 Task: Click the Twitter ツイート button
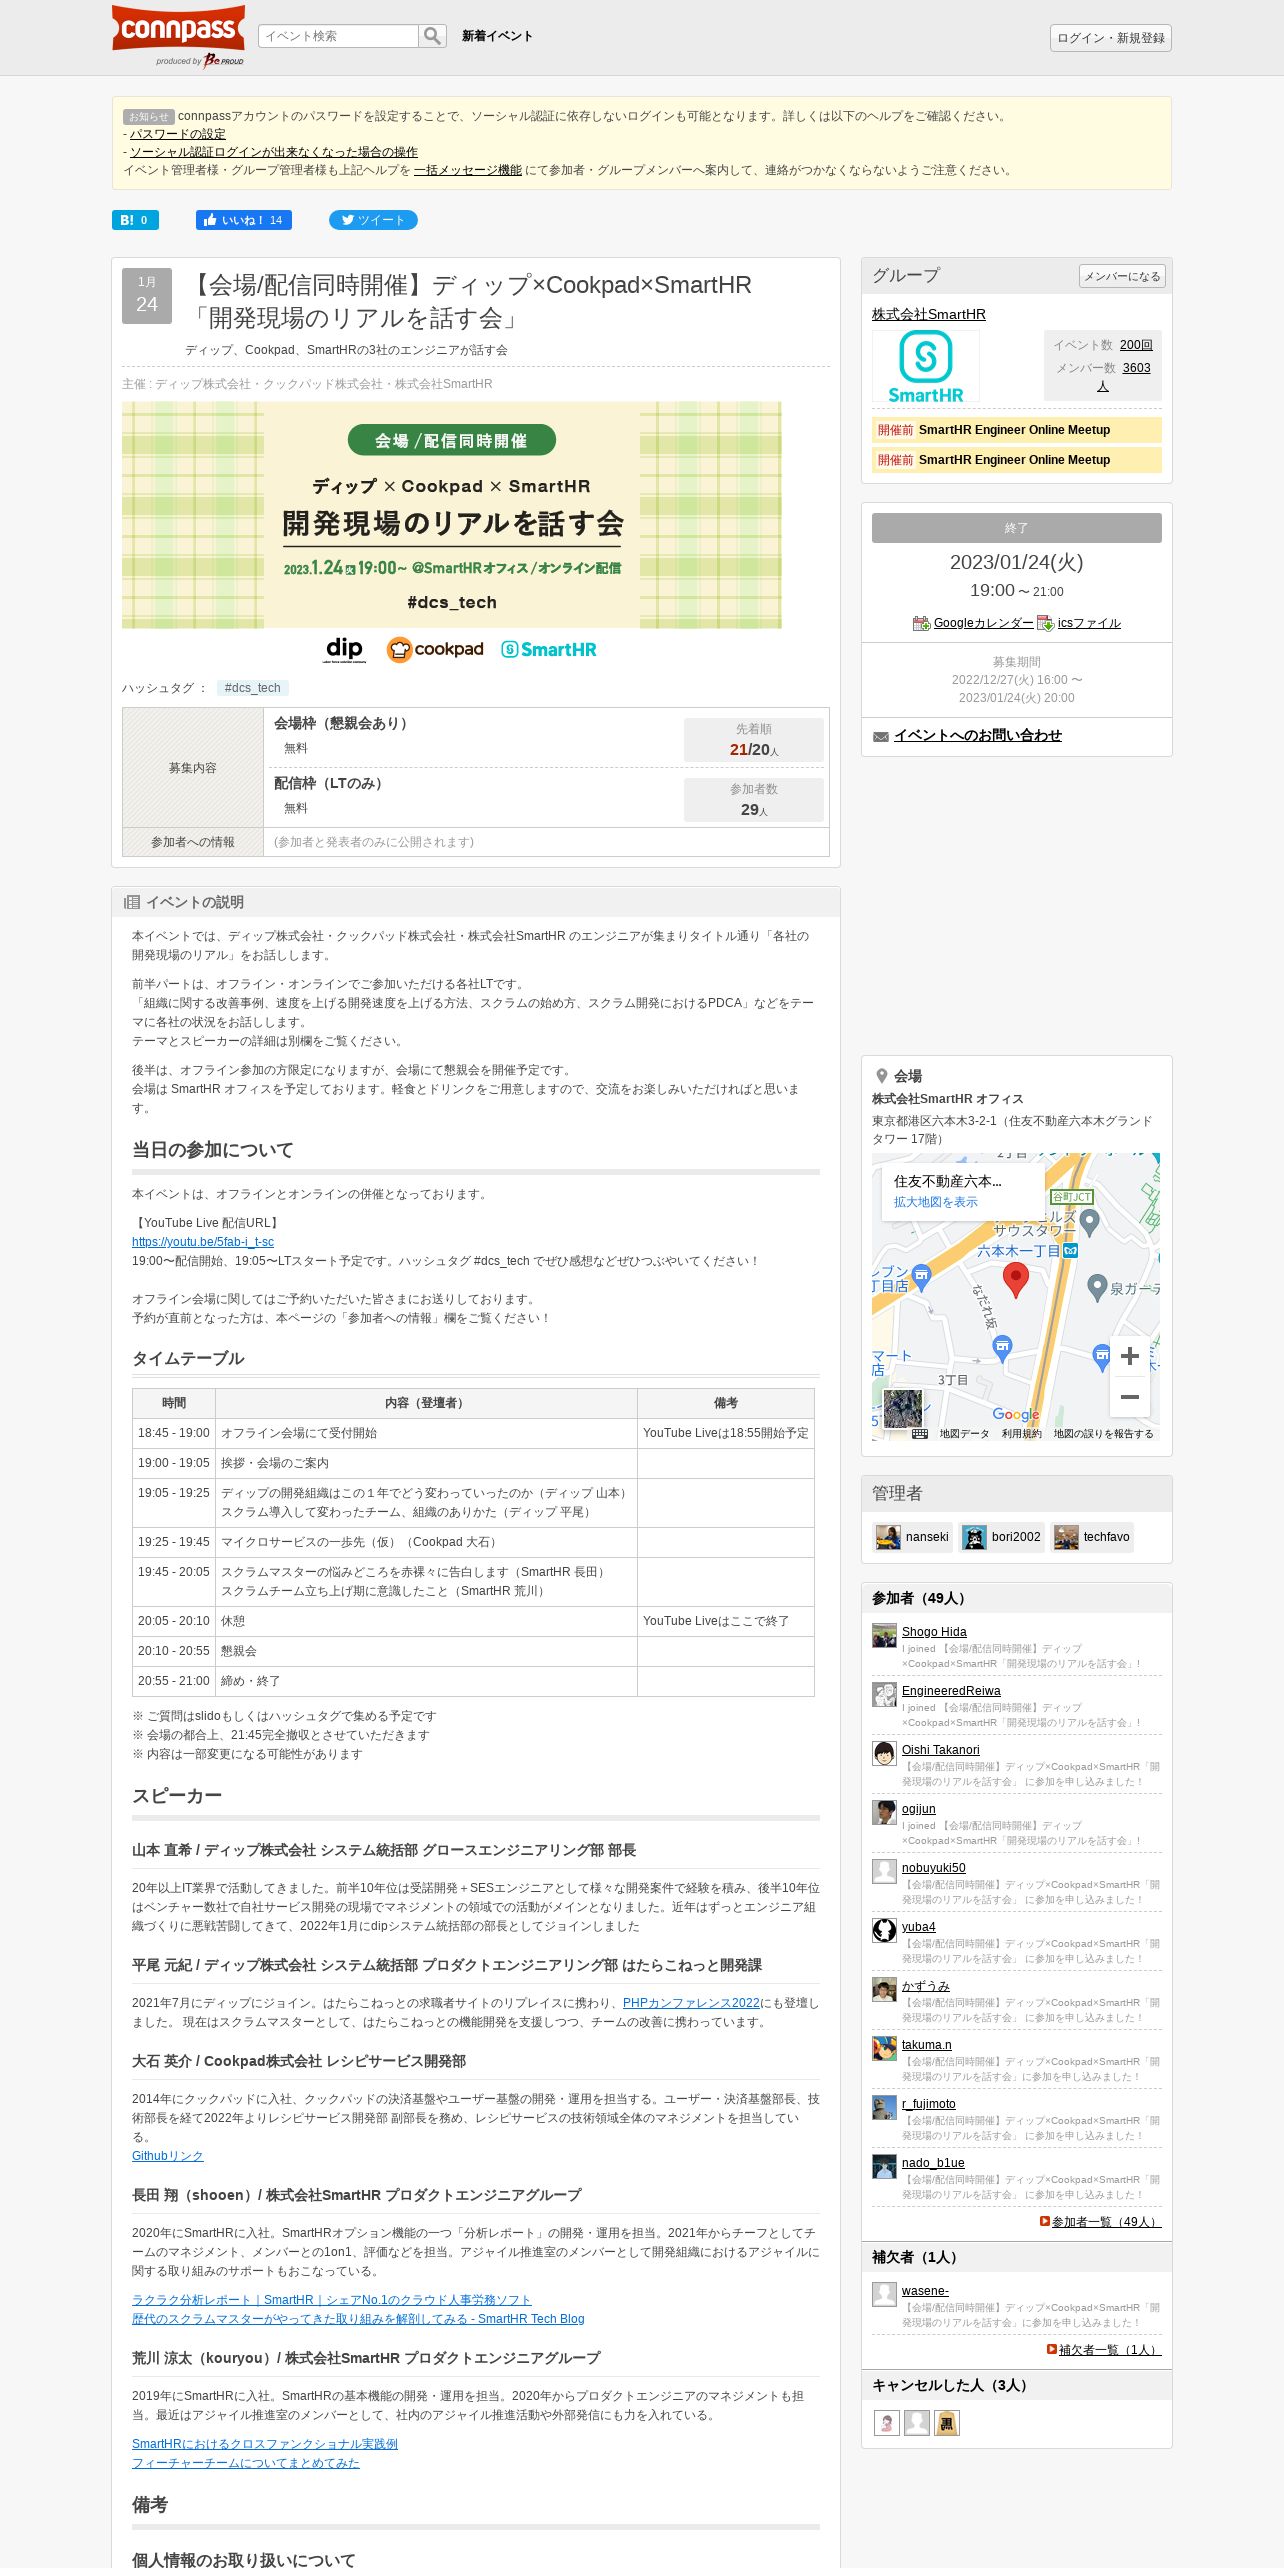coord(373,220)
